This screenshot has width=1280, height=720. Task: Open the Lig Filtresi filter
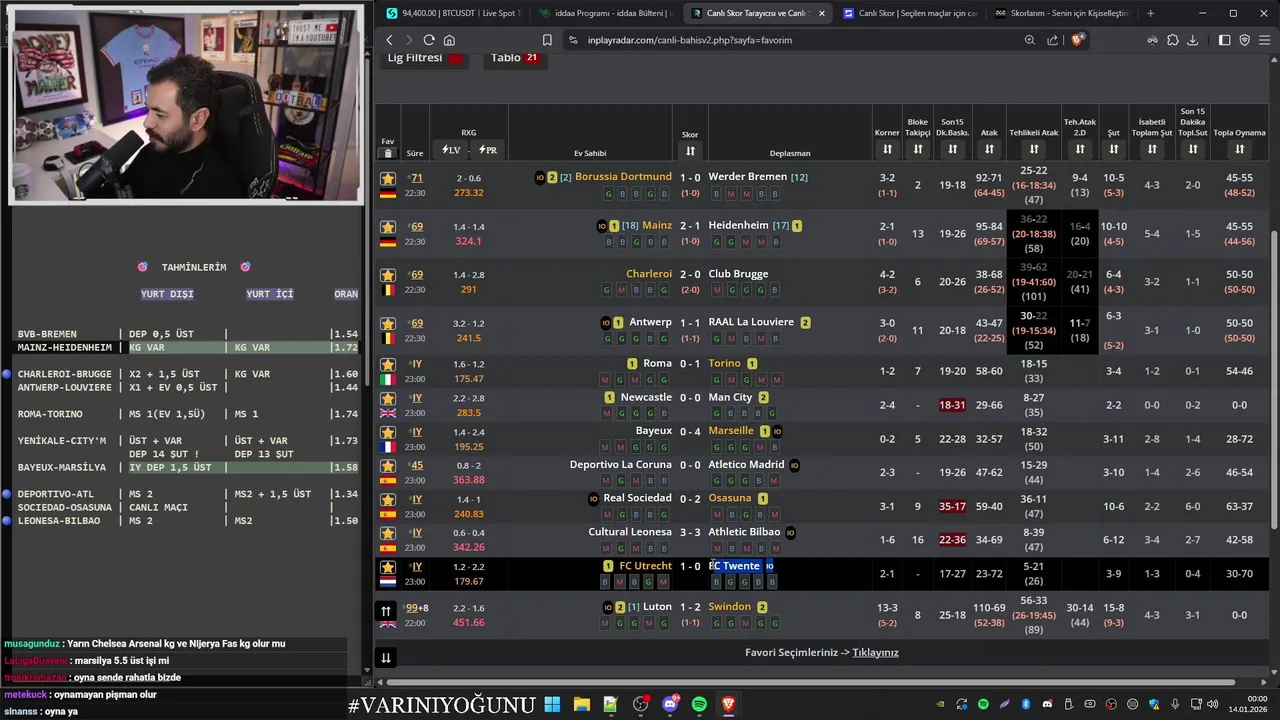[x=425, y=58]
